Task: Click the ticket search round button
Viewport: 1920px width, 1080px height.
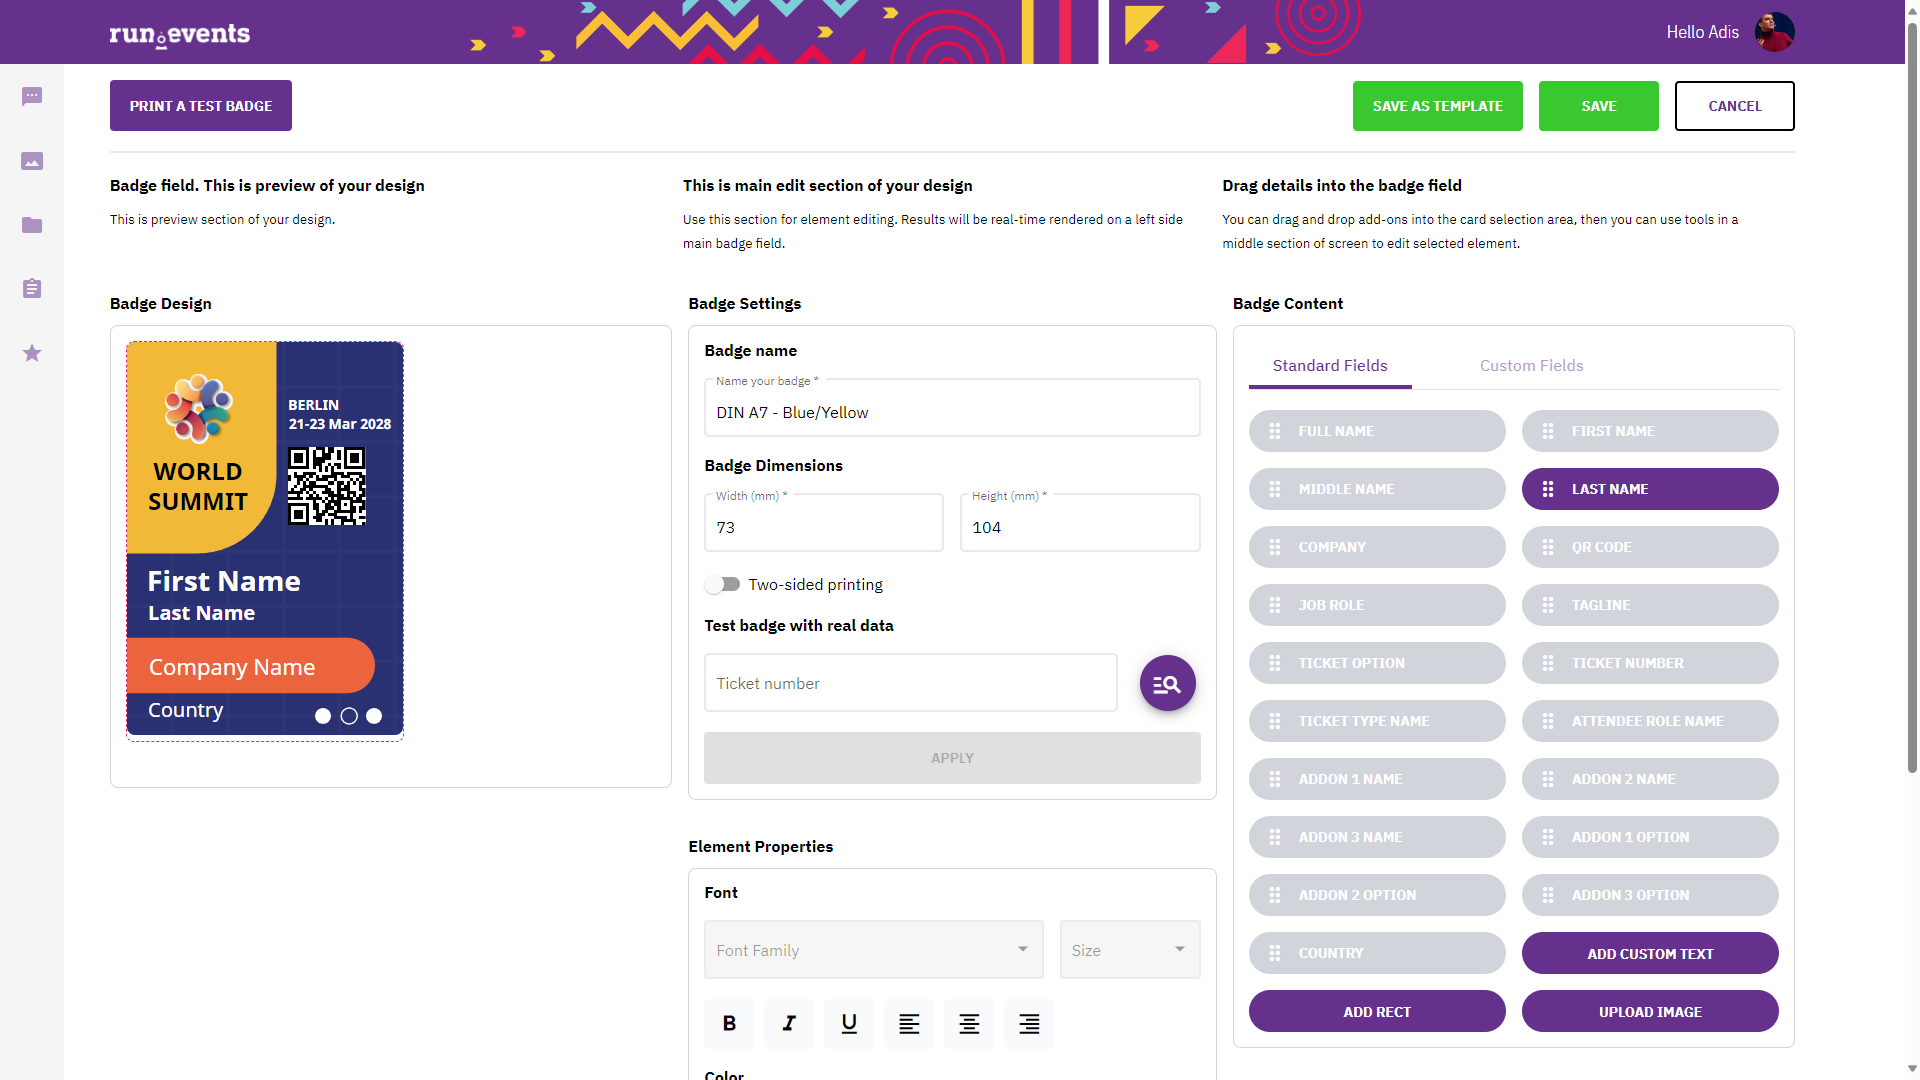Action: (1167, 684)
